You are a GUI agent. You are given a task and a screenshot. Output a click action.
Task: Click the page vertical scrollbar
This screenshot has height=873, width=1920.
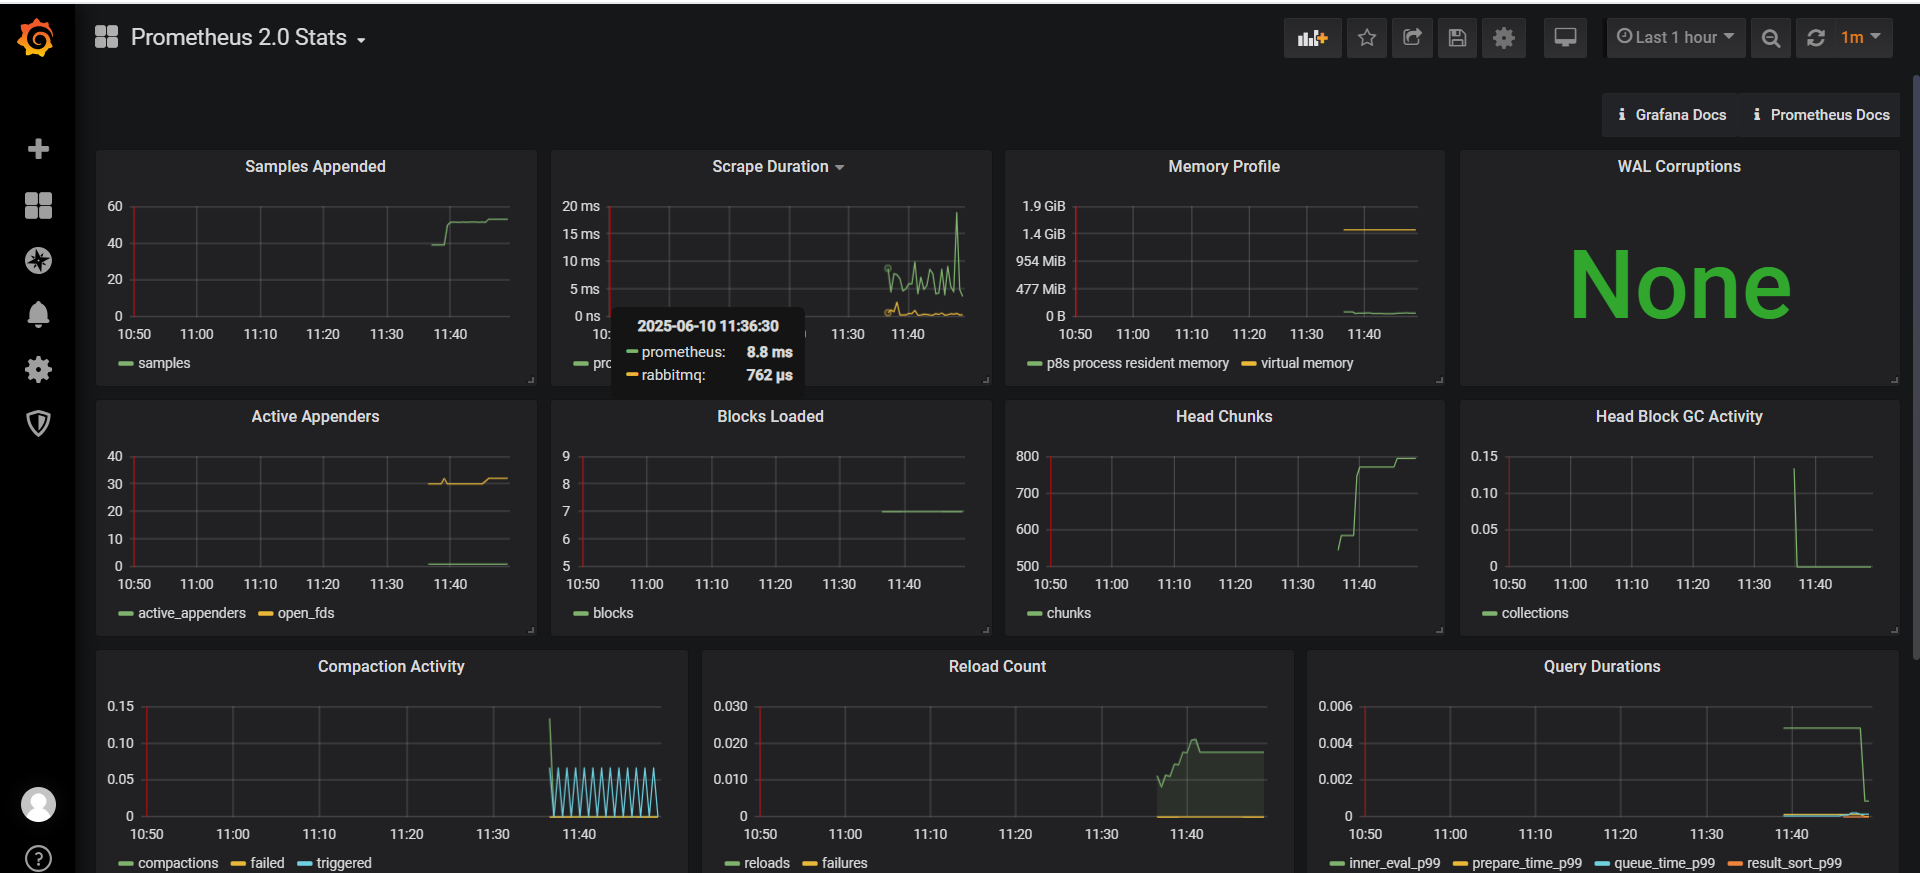1915,367
